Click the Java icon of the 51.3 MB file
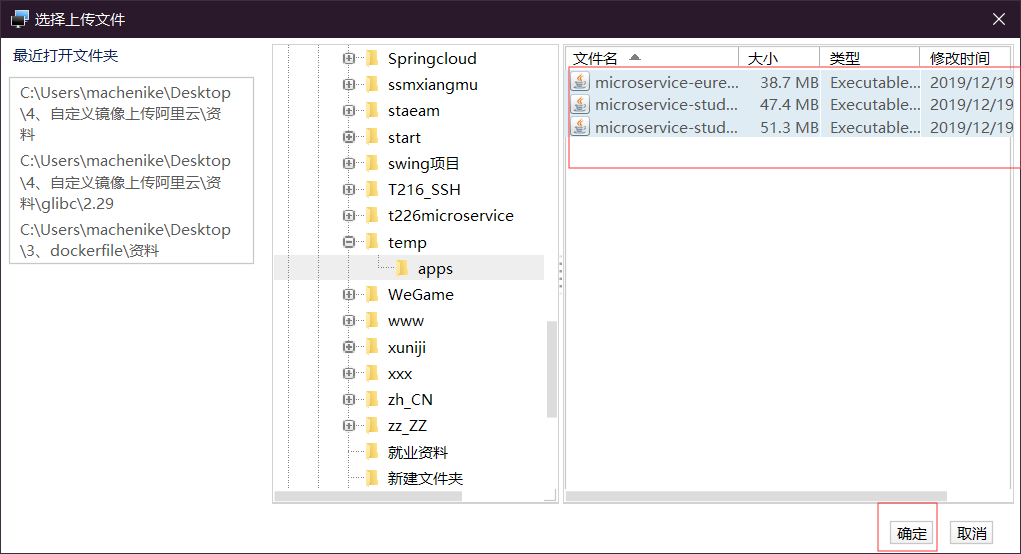The image size is (1021, 554). coord(580,127)
